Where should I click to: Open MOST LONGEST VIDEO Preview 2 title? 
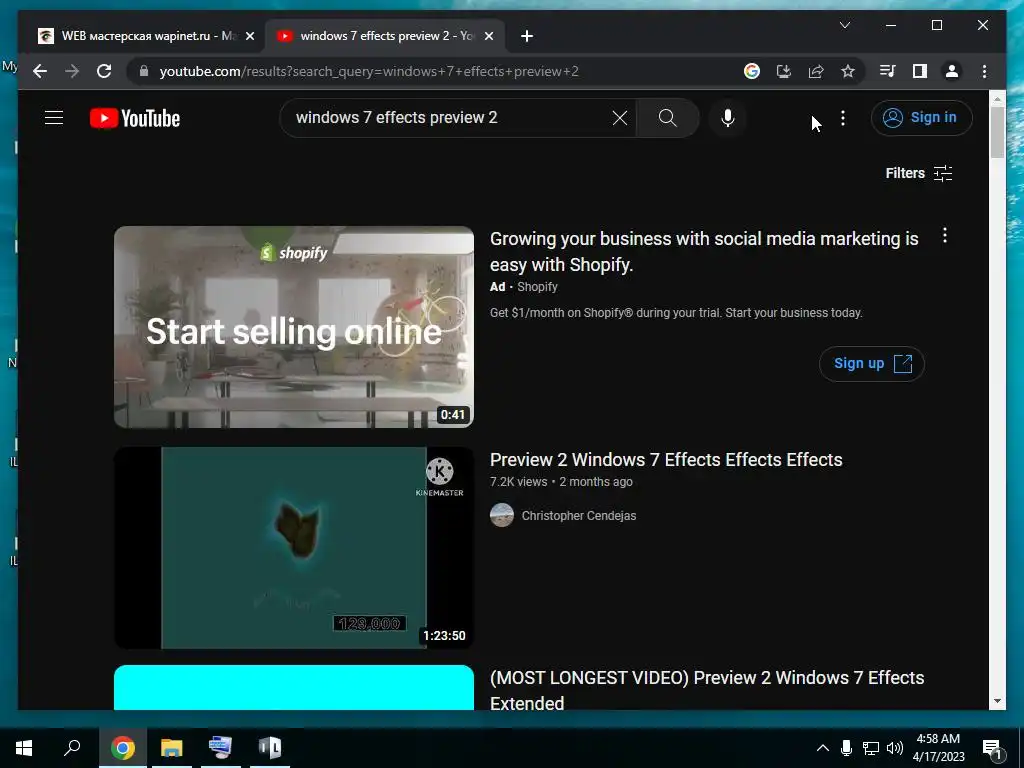click(x=707, y=690)
